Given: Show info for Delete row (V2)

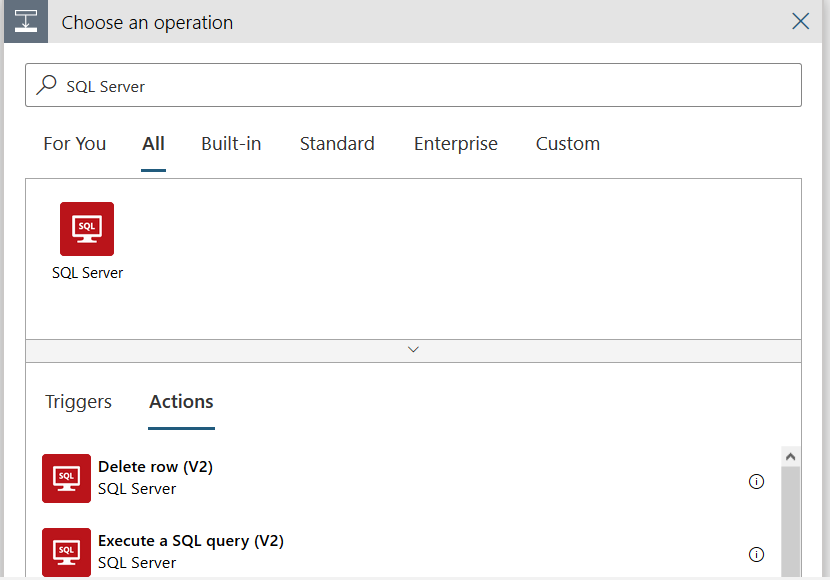Looking at the screenshot, I should 756,481.
